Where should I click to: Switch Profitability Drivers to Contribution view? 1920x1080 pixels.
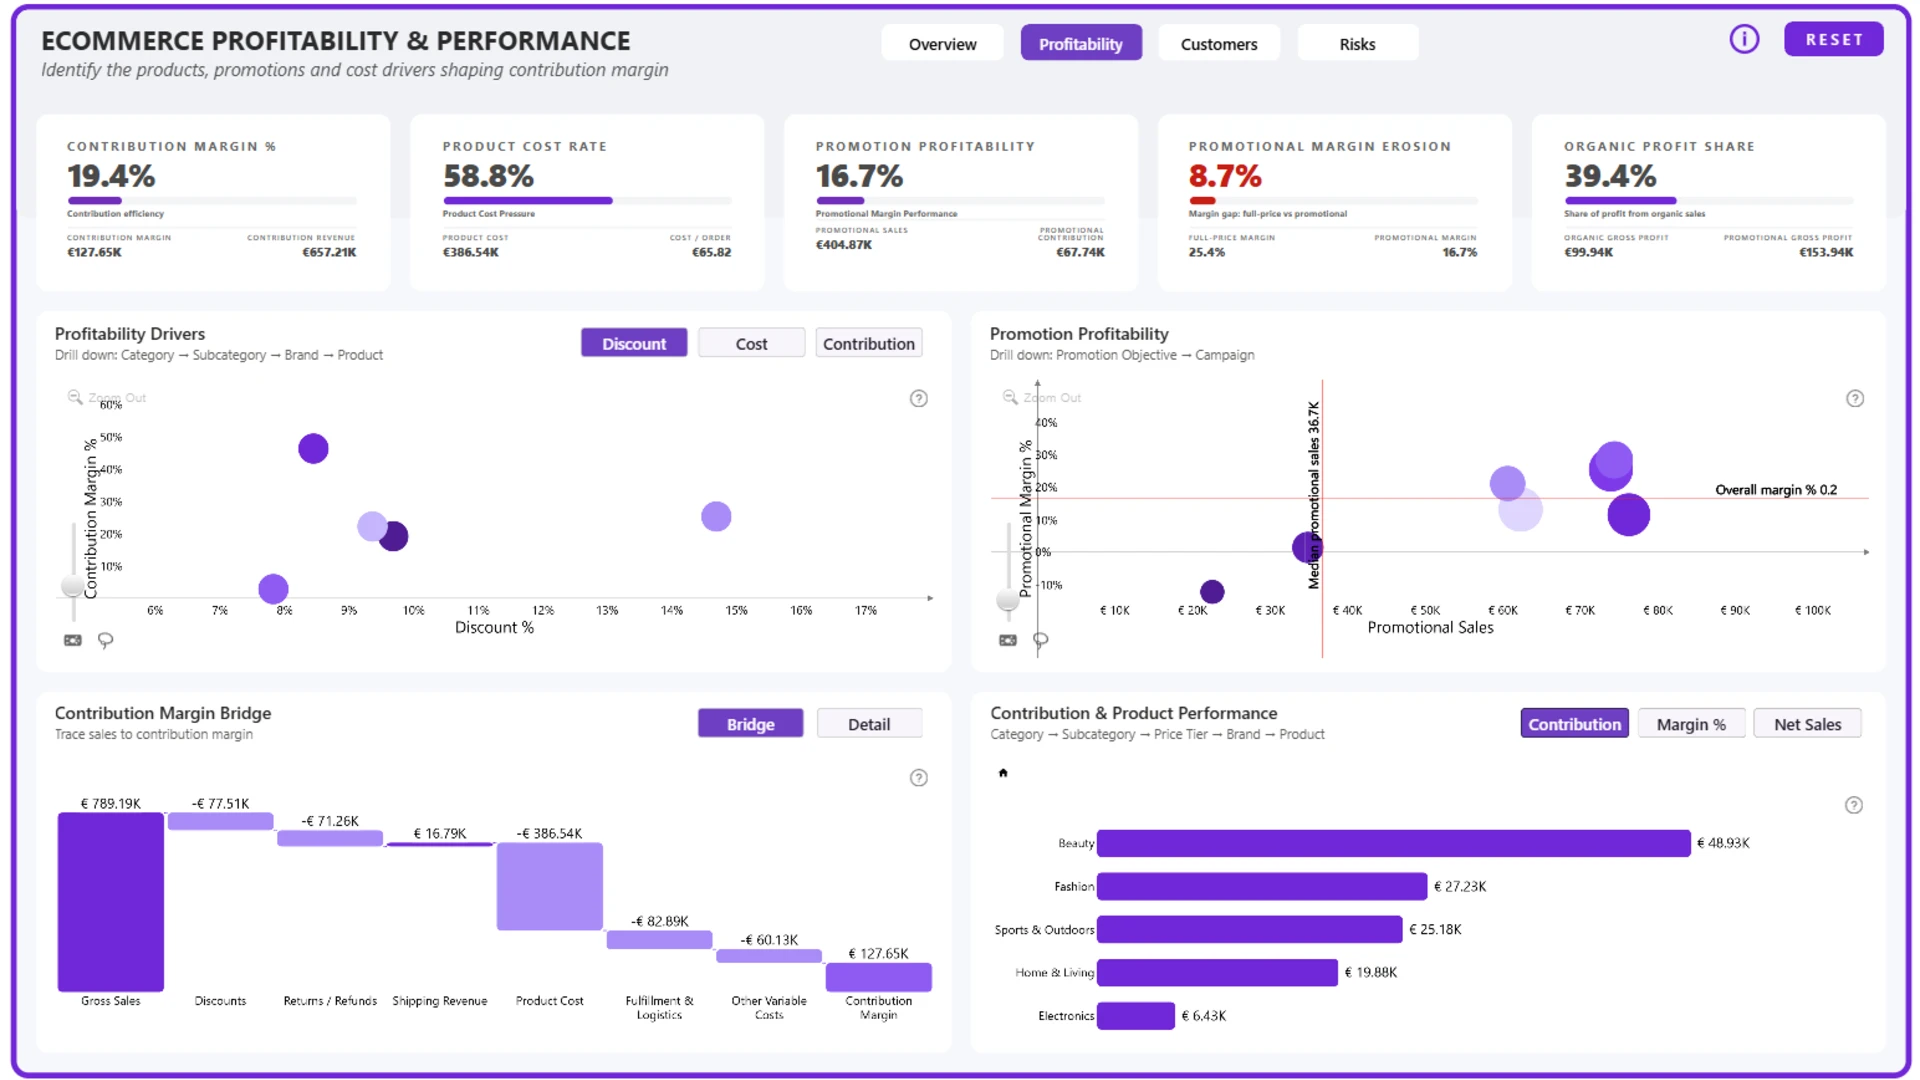pyautogui.click(x=868, y=343)
